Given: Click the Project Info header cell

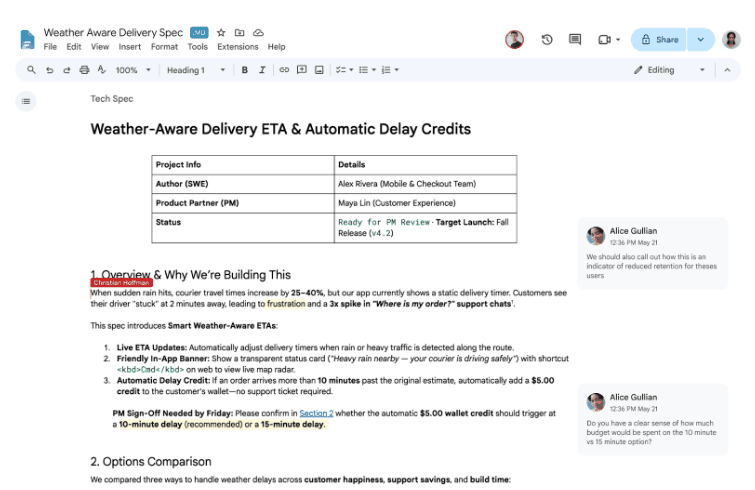Looking at the screenshot, I should (x=243, y=165).
